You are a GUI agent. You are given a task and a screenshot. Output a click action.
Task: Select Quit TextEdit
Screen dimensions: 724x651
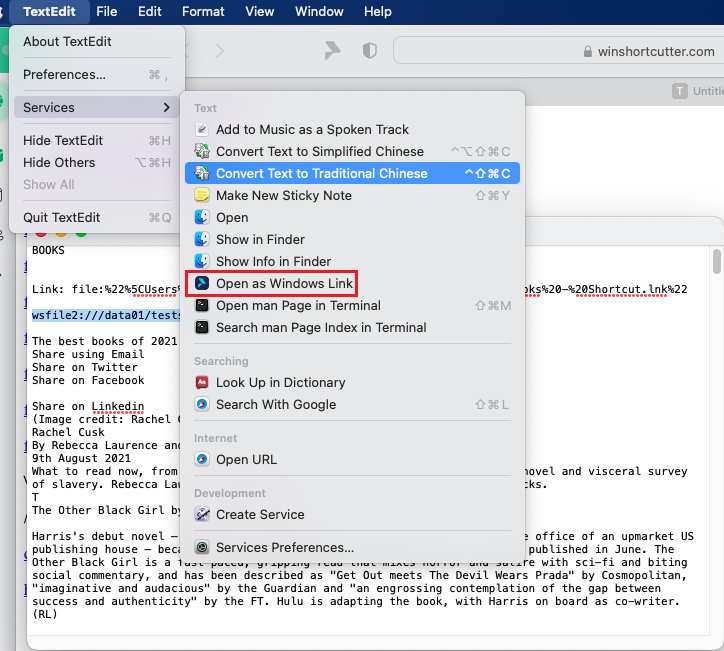(62, 218)
